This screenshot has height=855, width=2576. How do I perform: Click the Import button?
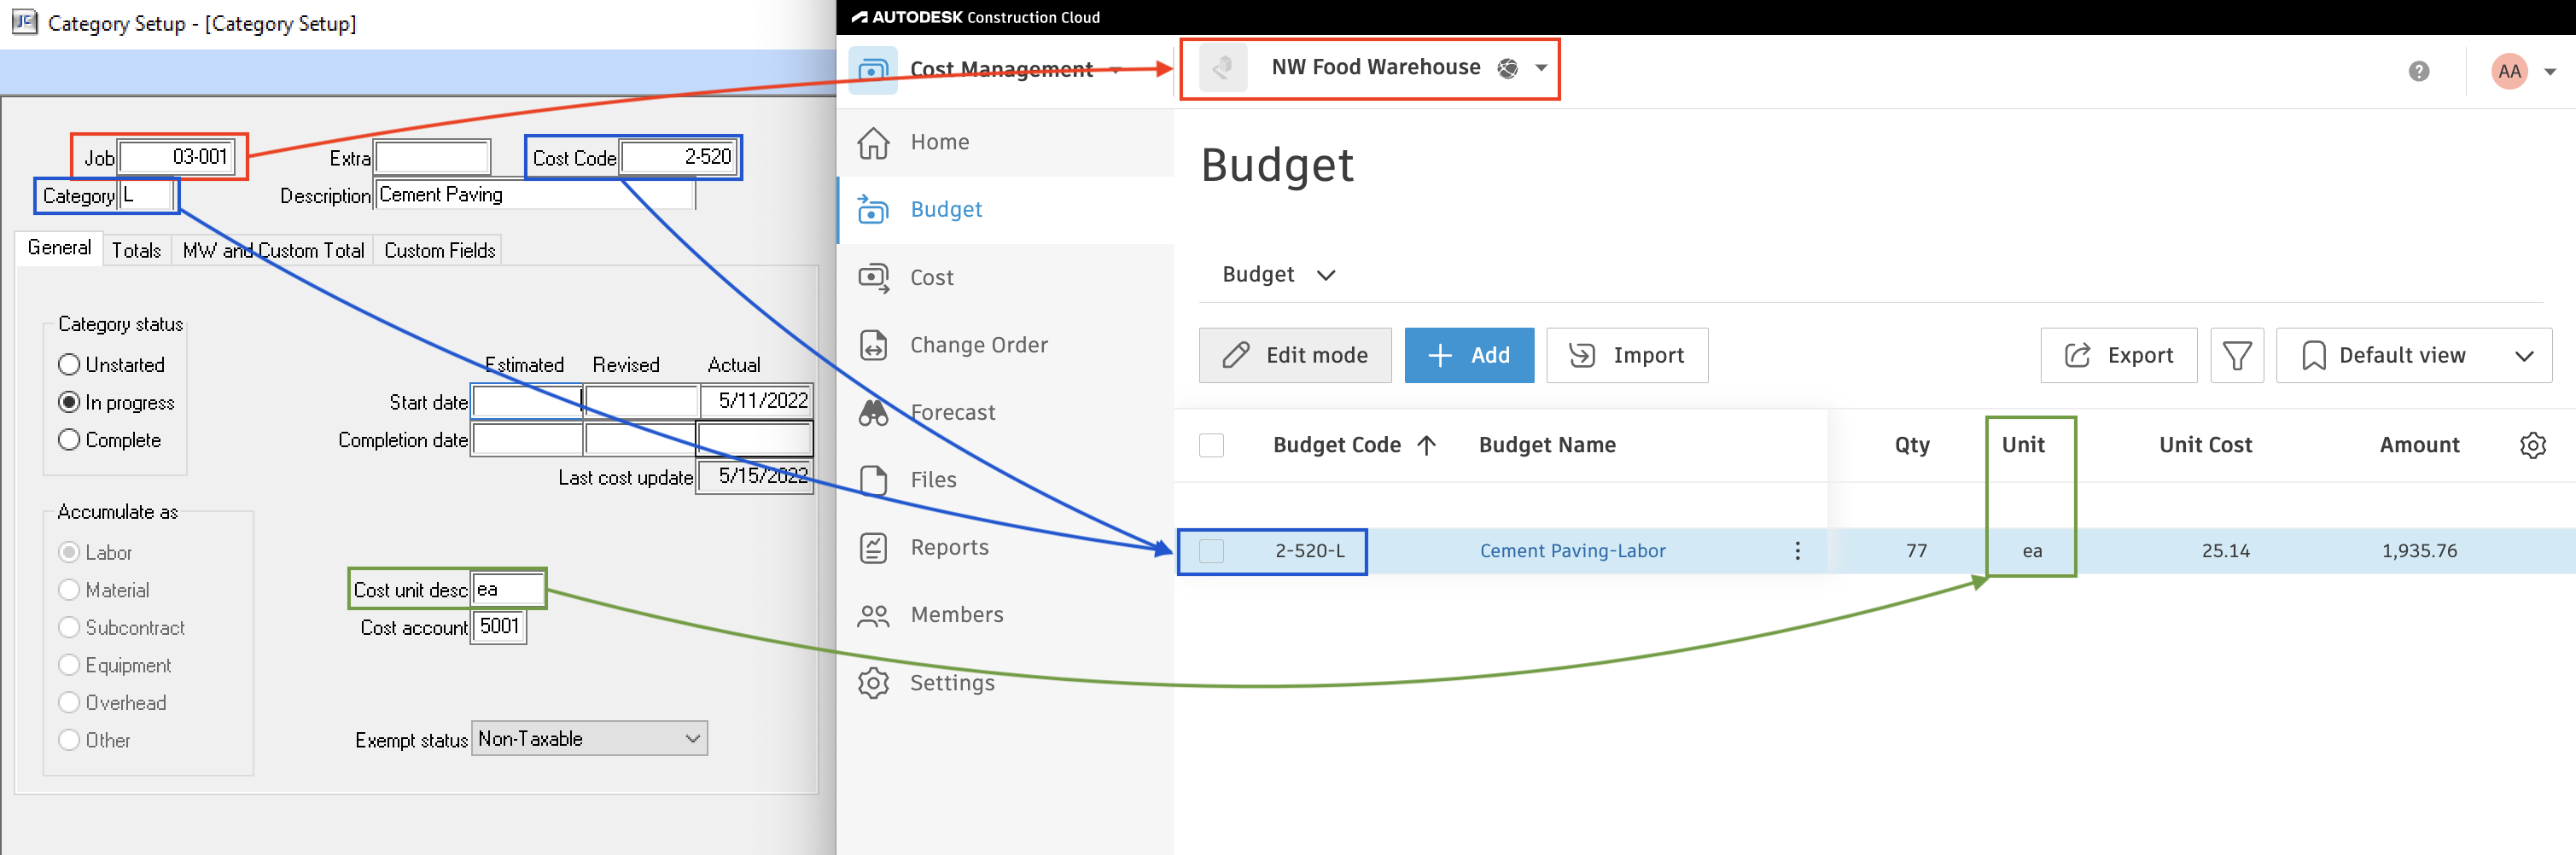coord(1627,355)
